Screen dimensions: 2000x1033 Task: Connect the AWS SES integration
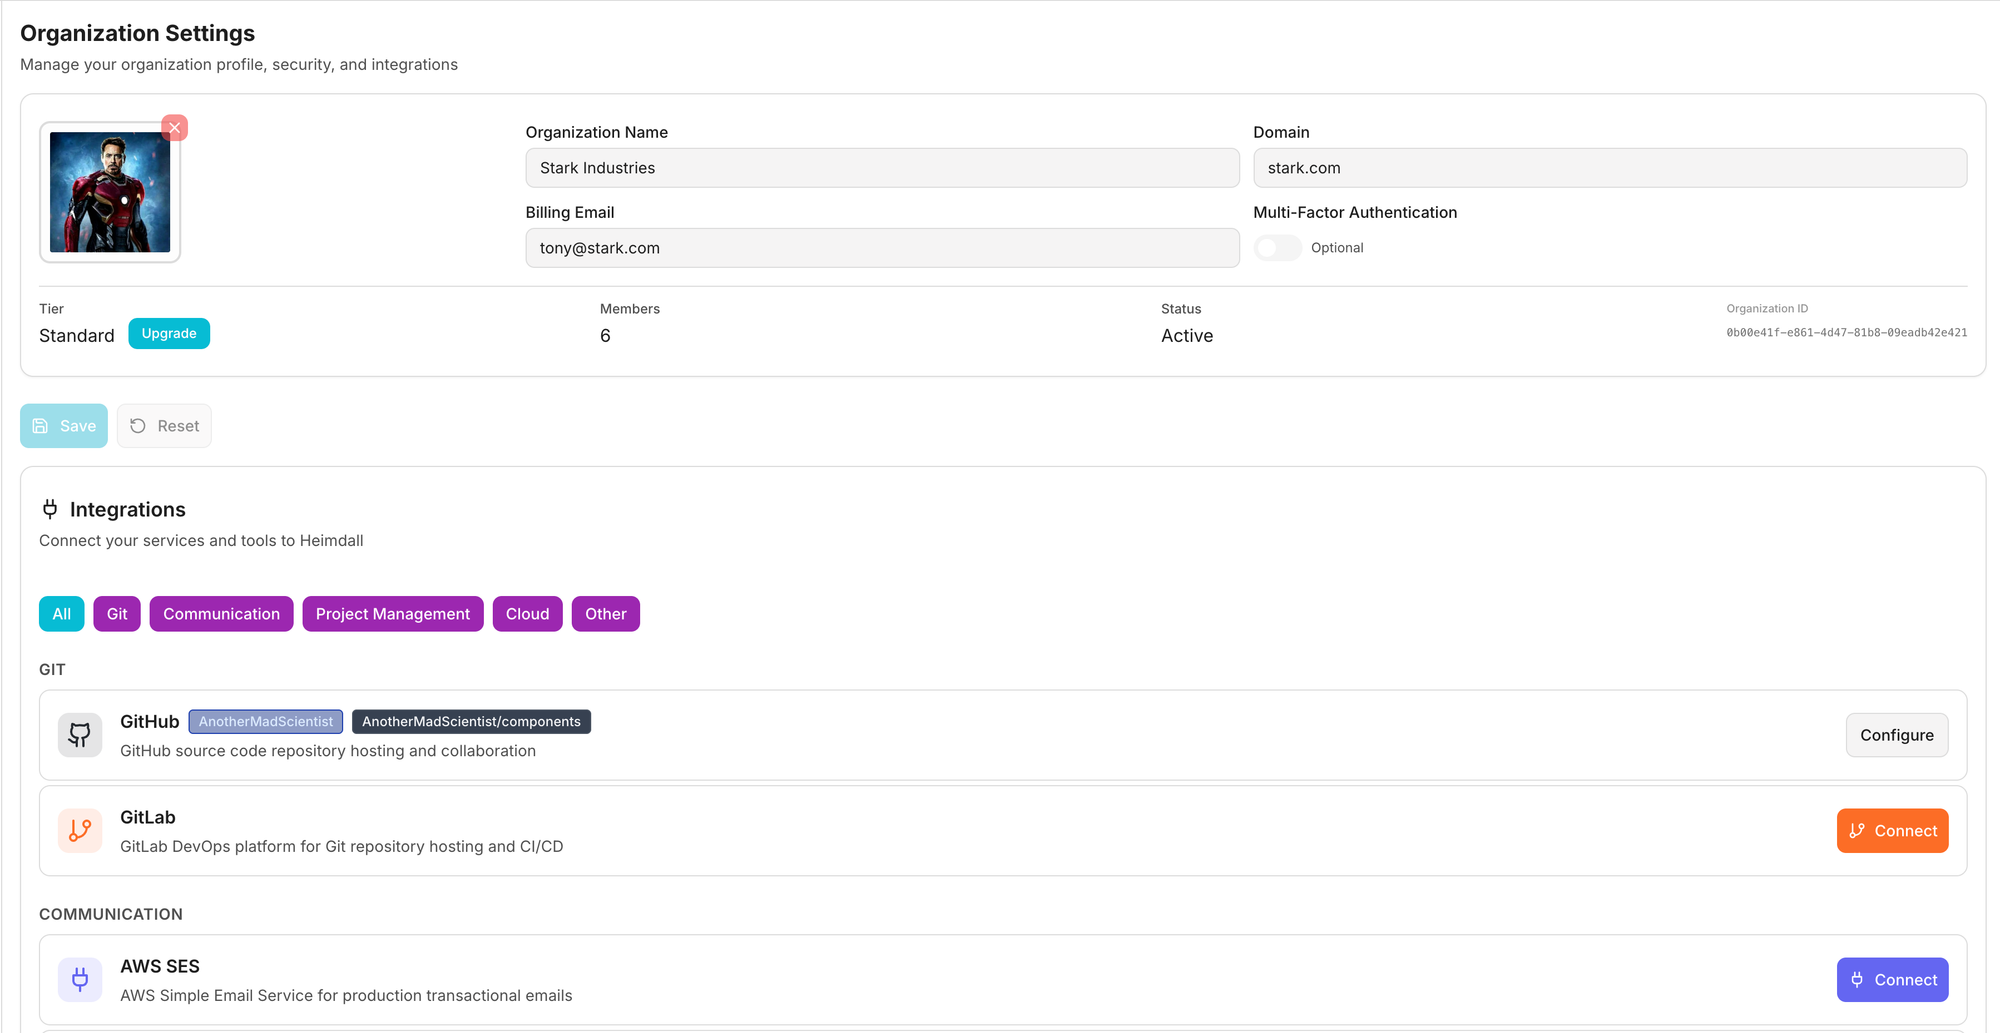click(1892, 980)
